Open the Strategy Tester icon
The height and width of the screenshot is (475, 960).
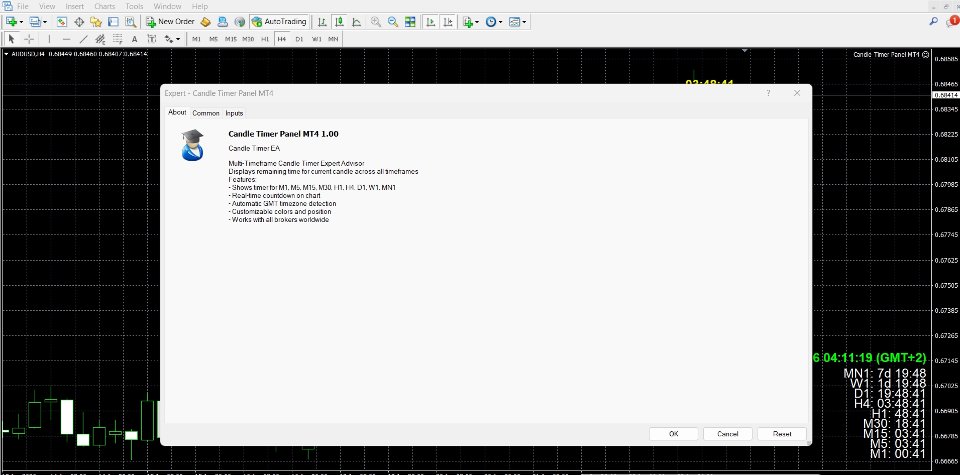pyautogui.click(x=130, y=21)
